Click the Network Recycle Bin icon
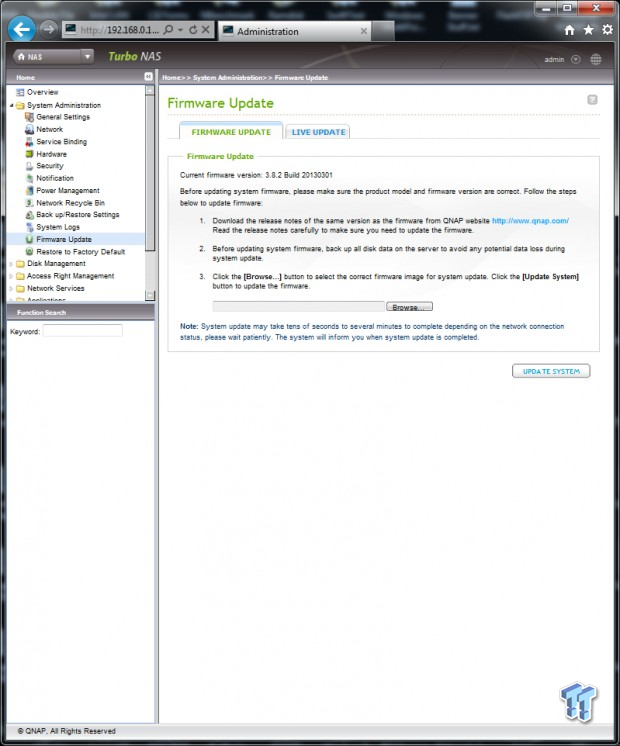Image resolution: width=620 pixels, height=746 pixels. [29, 203]
